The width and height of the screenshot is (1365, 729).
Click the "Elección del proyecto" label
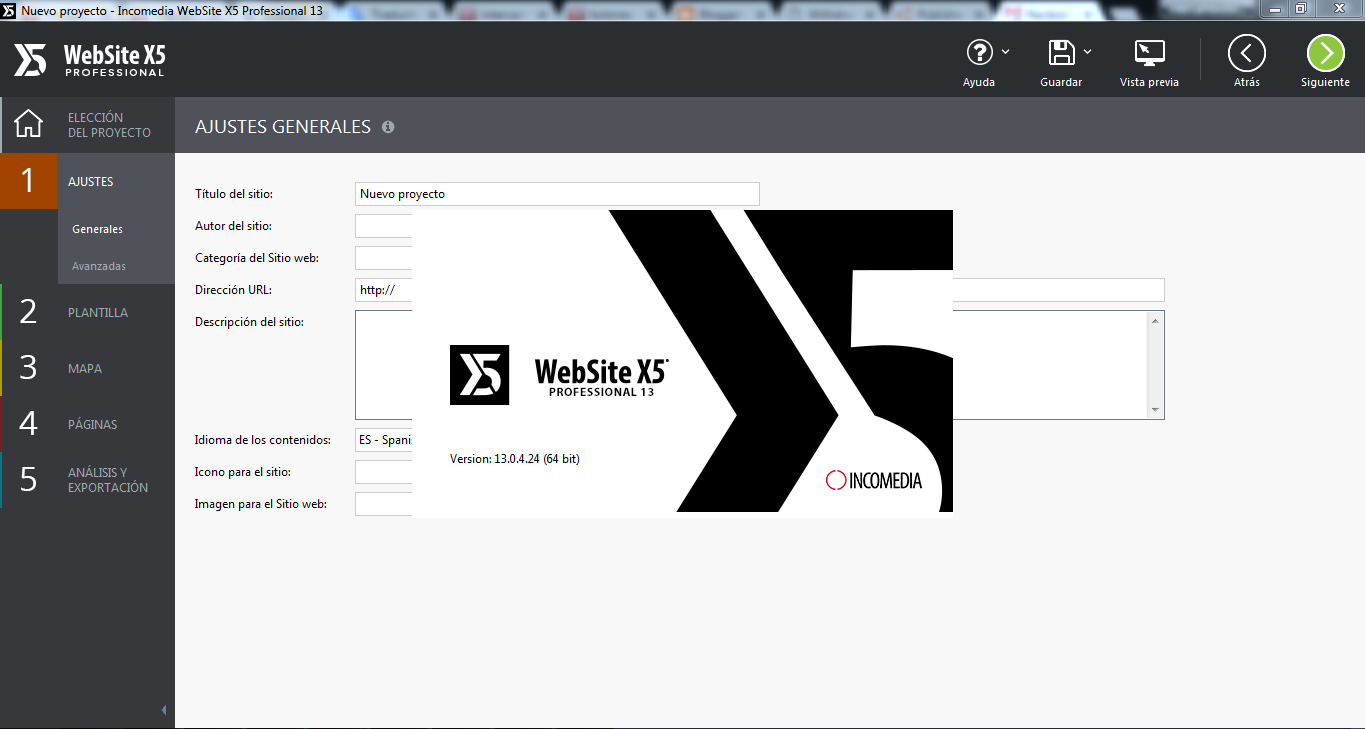(x=109, y=125)
